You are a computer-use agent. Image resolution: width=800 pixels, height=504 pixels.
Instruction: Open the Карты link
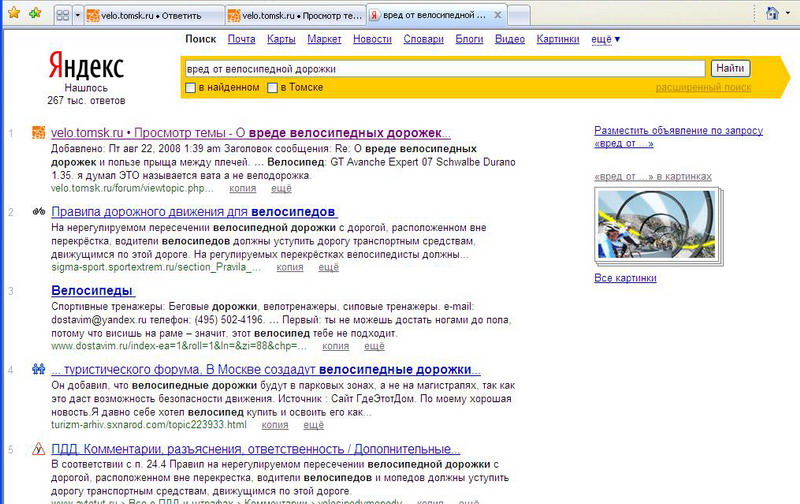coord(281,39)
